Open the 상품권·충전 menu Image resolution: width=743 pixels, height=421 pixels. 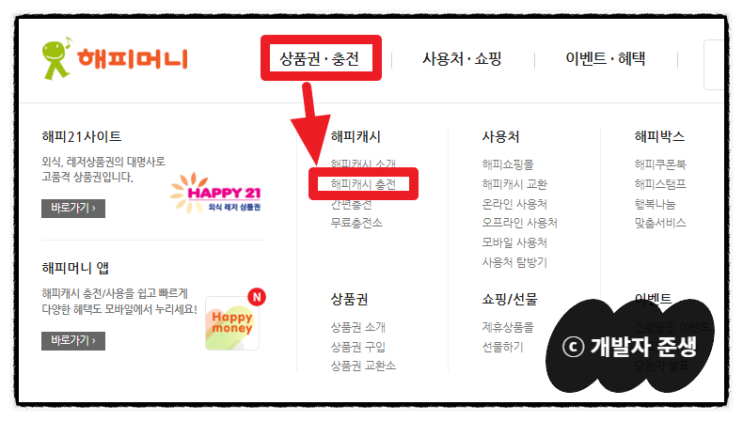click(319, 59)
